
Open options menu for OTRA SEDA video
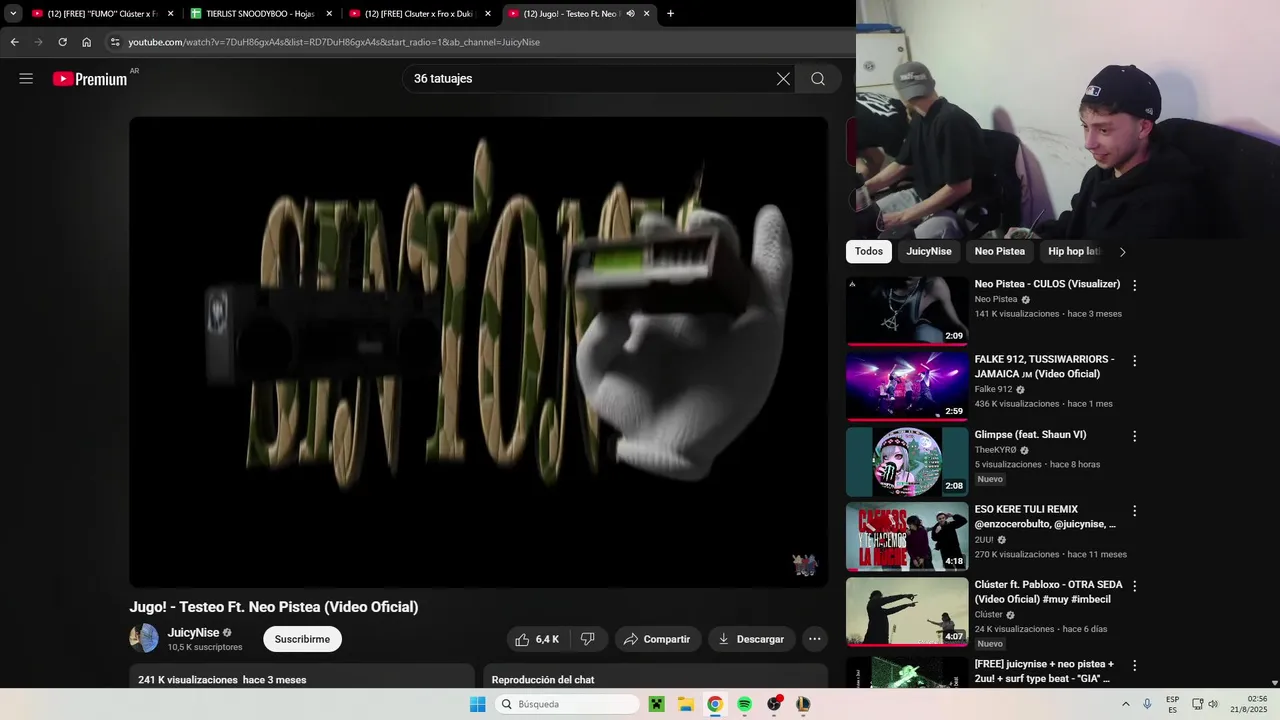pos(1134,586)
